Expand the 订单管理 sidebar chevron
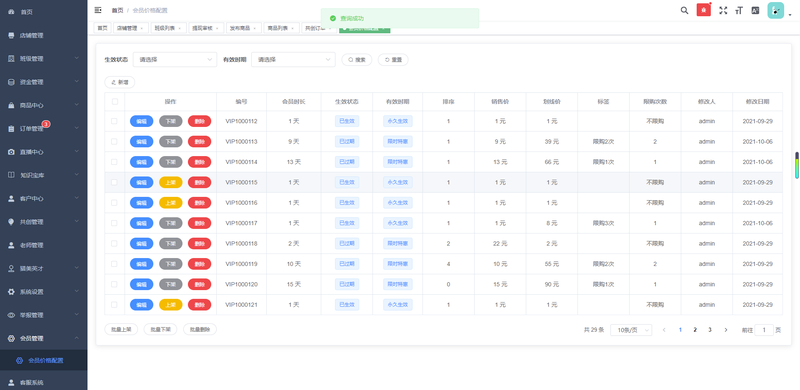 coord(77,128)
